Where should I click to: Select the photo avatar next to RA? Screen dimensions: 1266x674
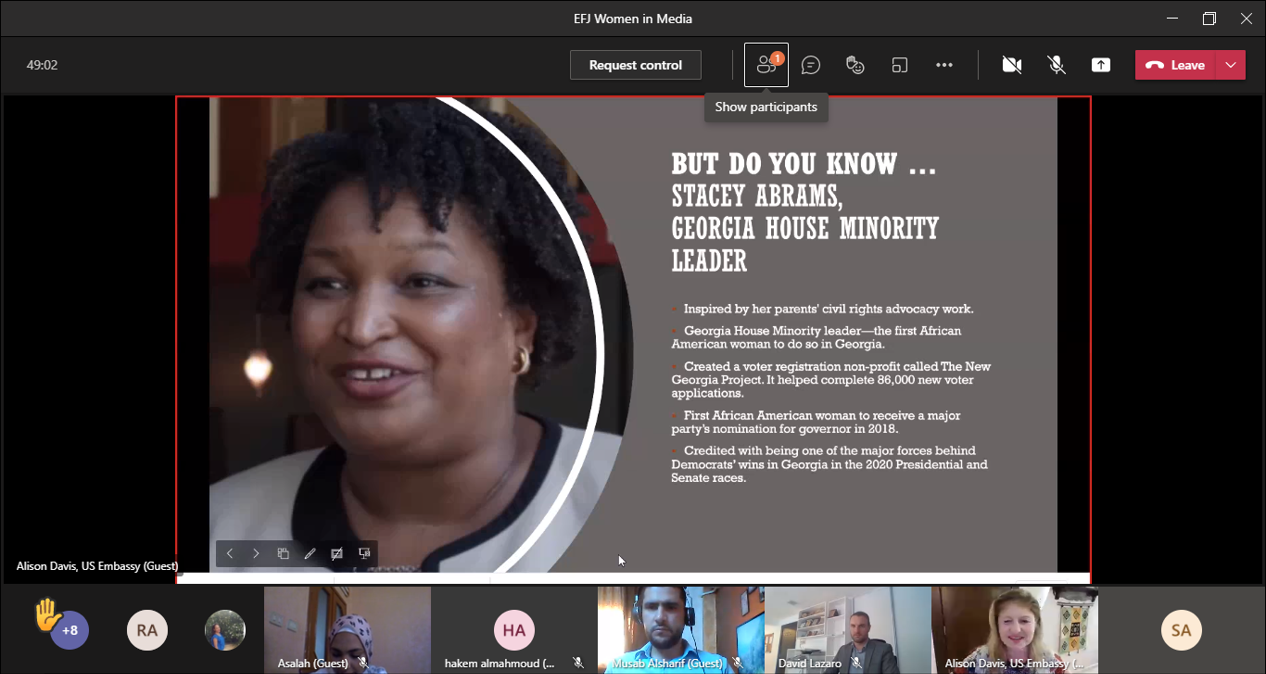tap(225, 630)
